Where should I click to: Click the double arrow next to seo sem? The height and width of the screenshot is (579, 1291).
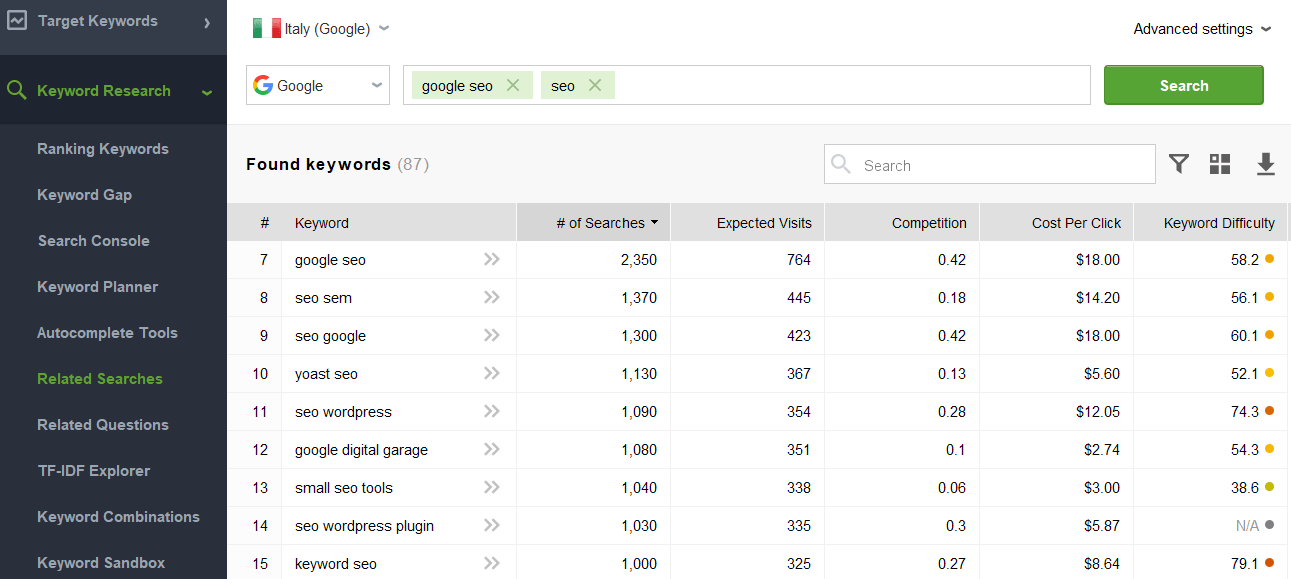coord(491,297)
